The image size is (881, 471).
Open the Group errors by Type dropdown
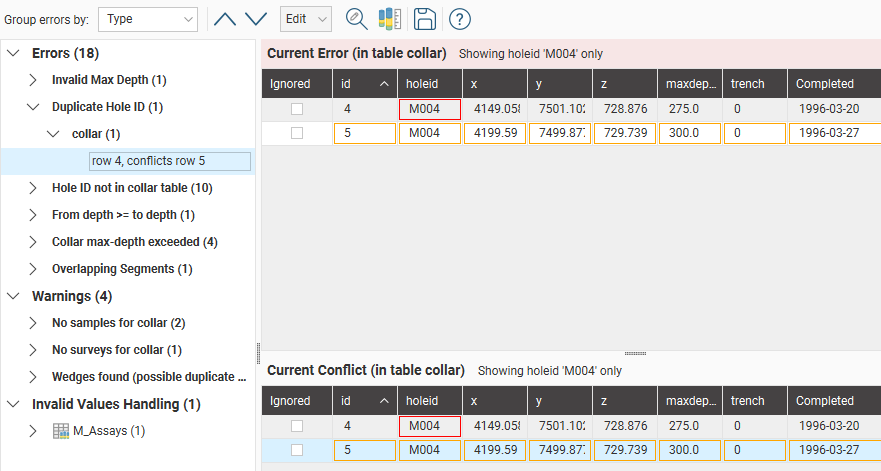click(x=149, y=19)
